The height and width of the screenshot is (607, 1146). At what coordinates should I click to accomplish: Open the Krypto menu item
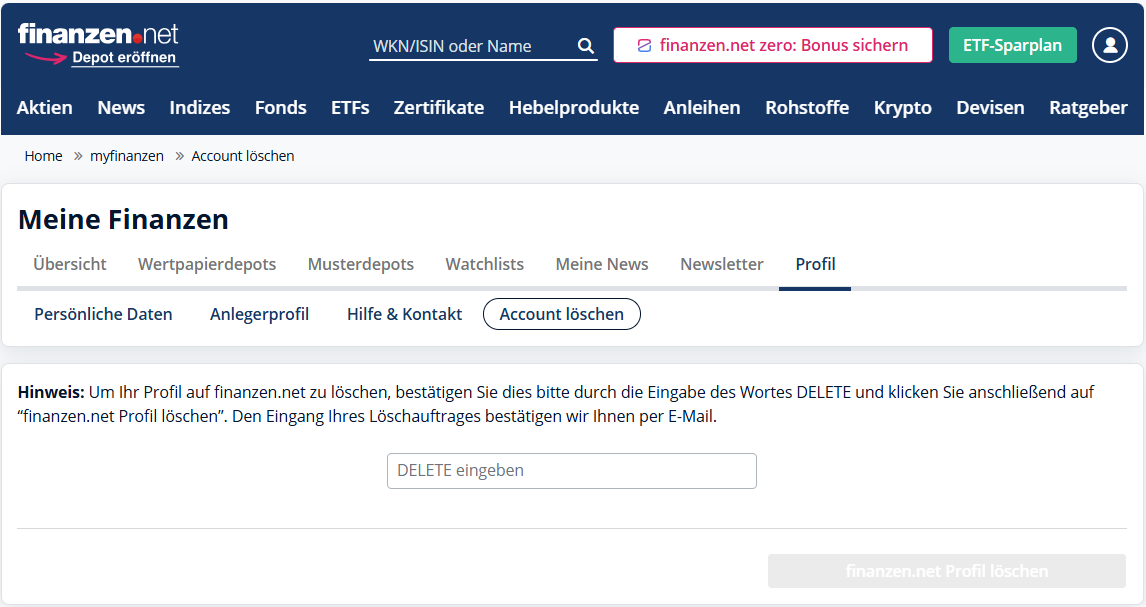point(902,107)
